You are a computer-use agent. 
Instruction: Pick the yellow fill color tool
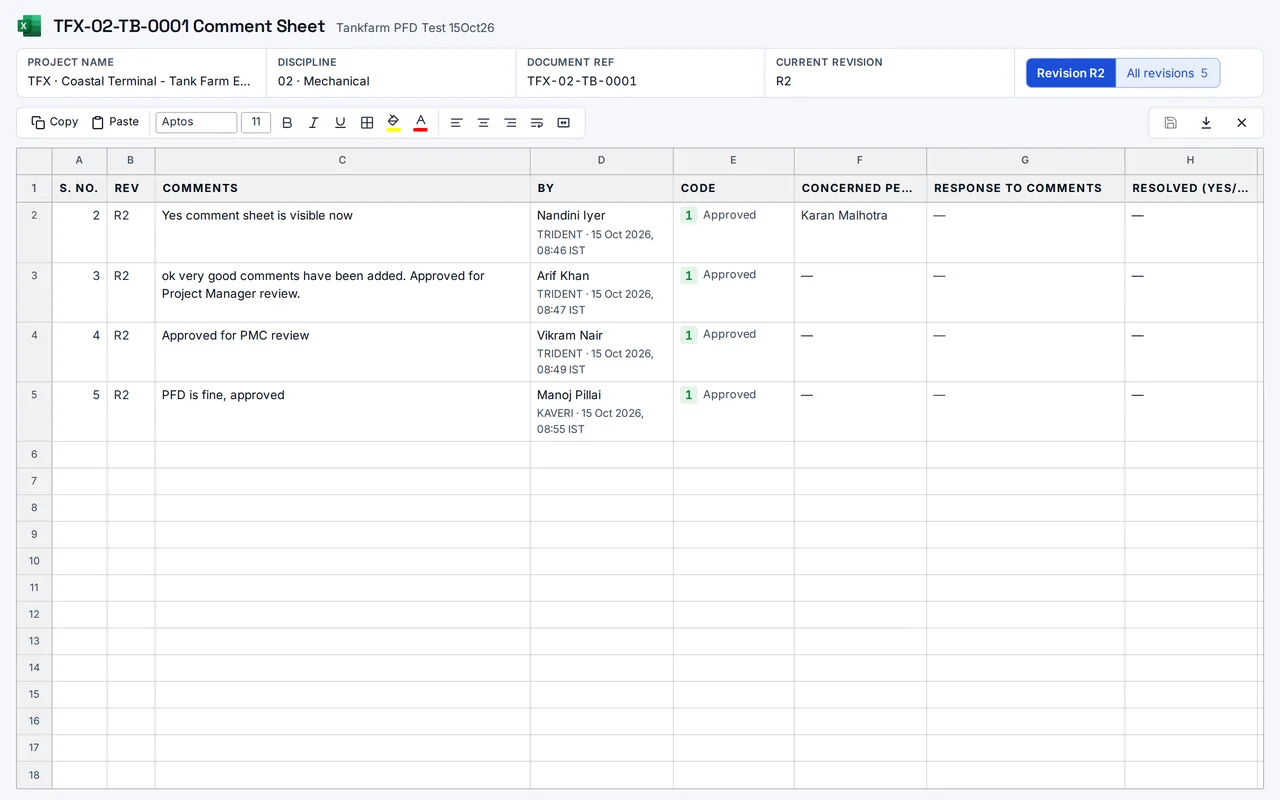click(x=394, y=122)
